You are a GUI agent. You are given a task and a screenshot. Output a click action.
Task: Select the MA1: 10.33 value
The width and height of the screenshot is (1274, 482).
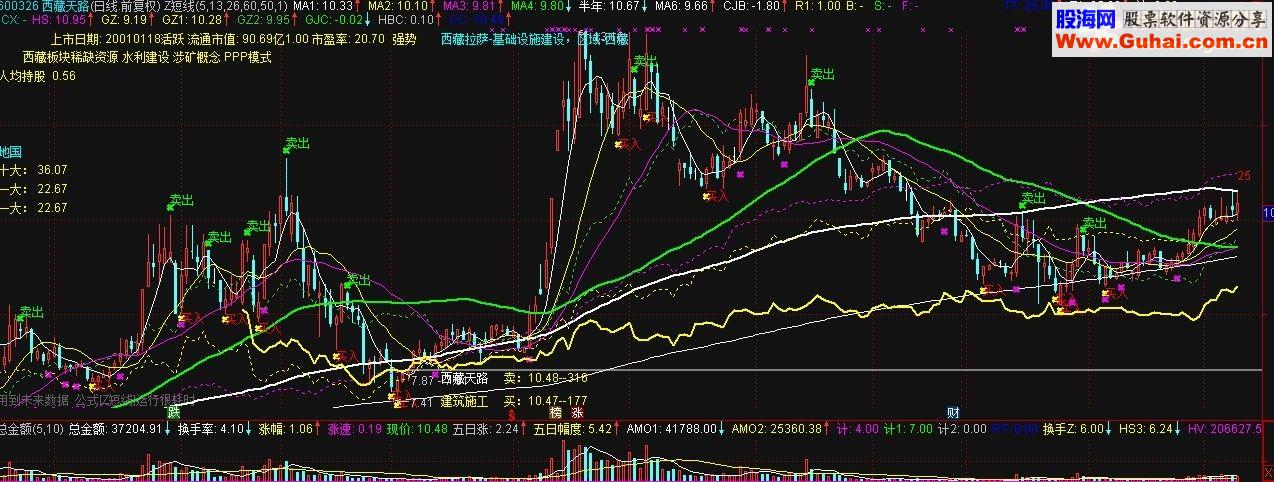click(x=323, y=6)
